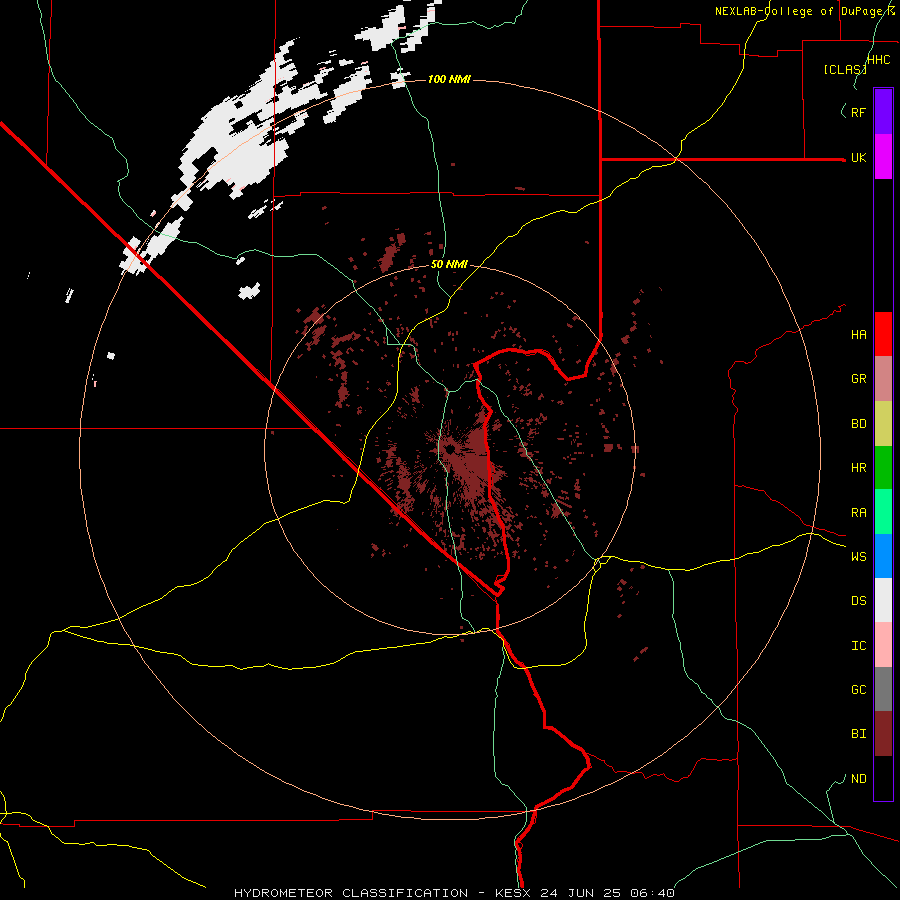Click the DS white legend swatch
This screenshot has height=900, width=900.
coord(883,600)
